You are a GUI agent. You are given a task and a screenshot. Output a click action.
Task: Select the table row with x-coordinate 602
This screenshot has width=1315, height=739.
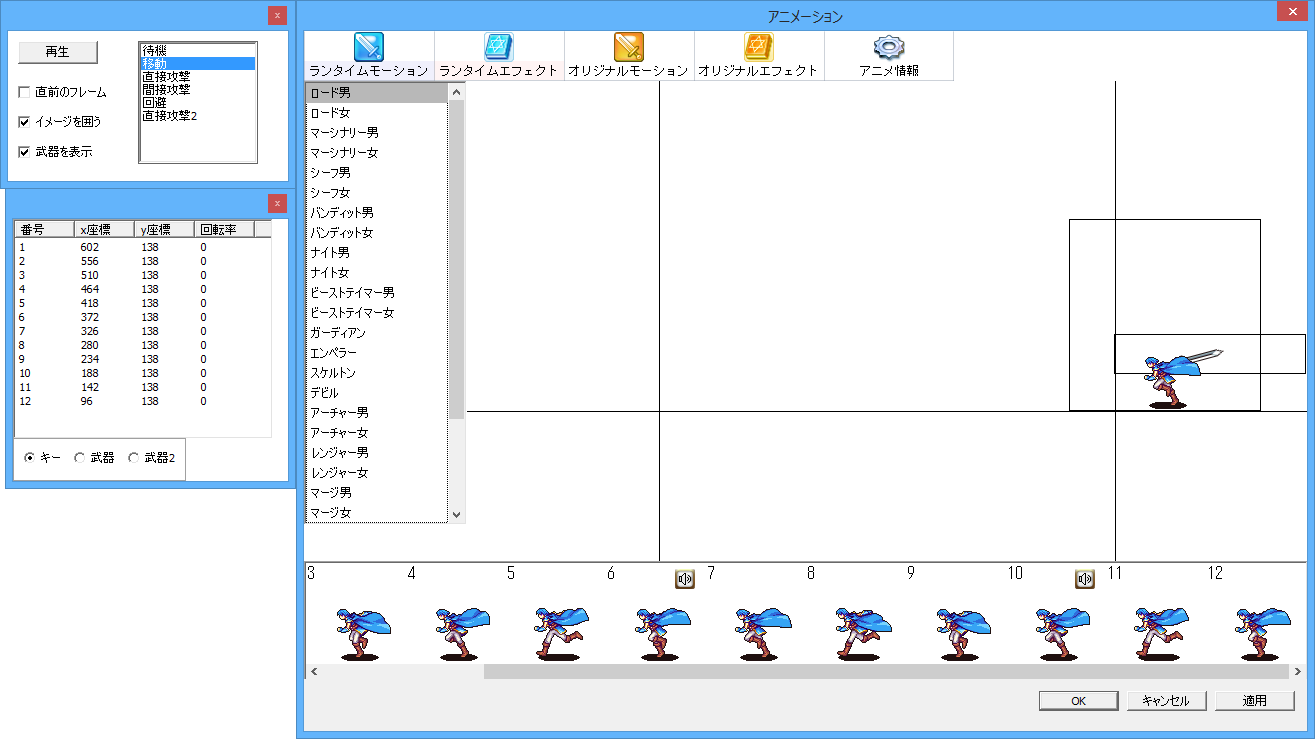pos(142,247)
